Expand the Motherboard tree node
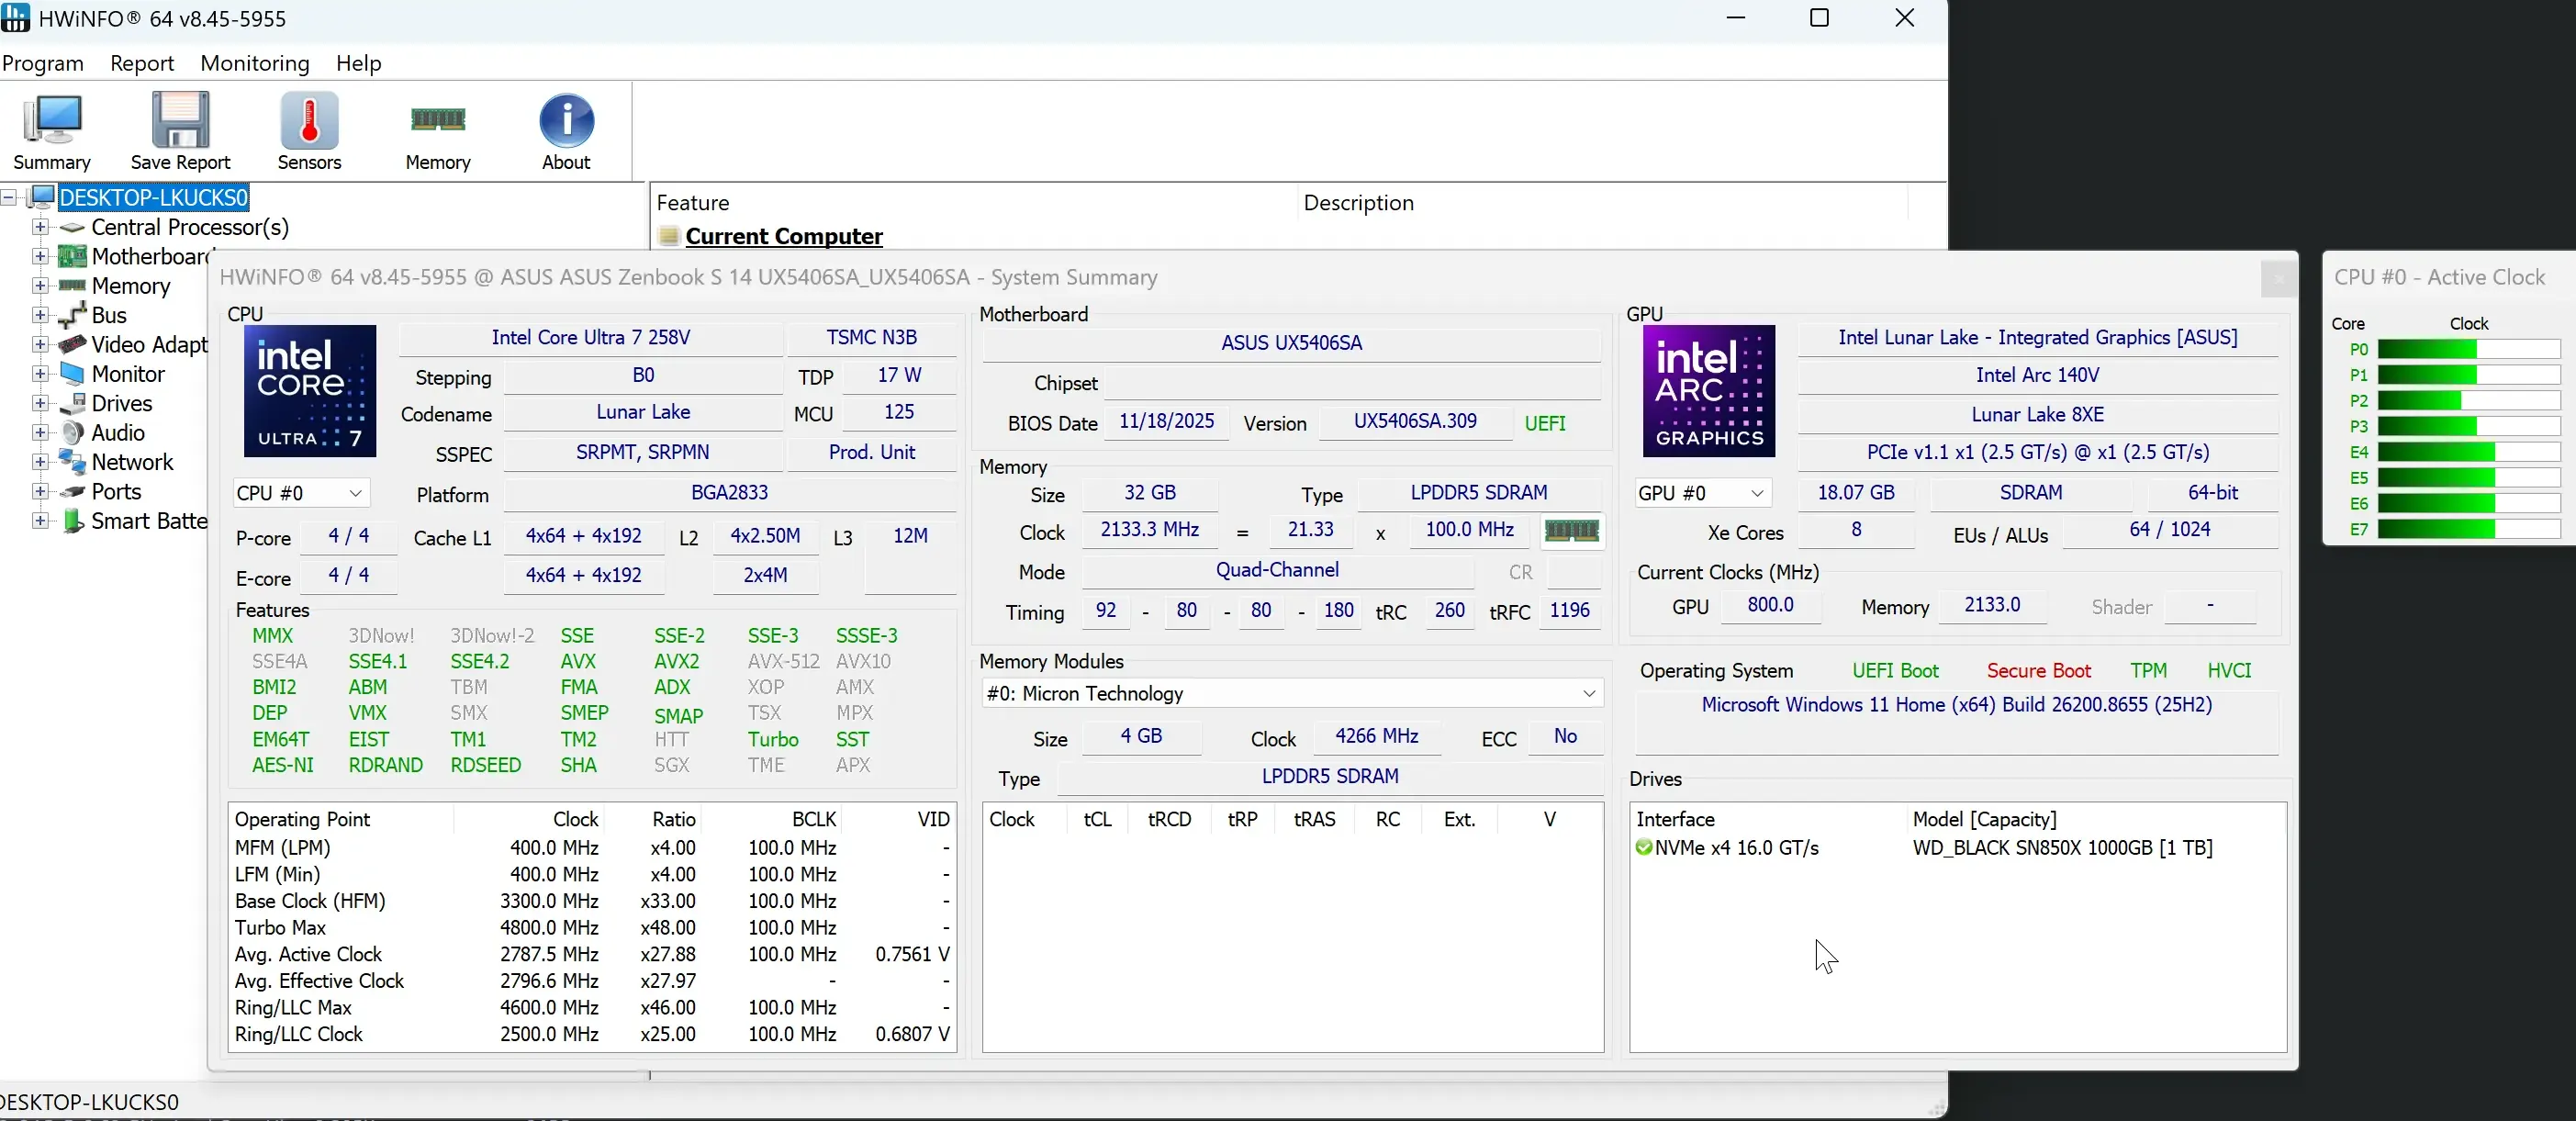Screen dimensions: 2576x1121 coord(40,257)
